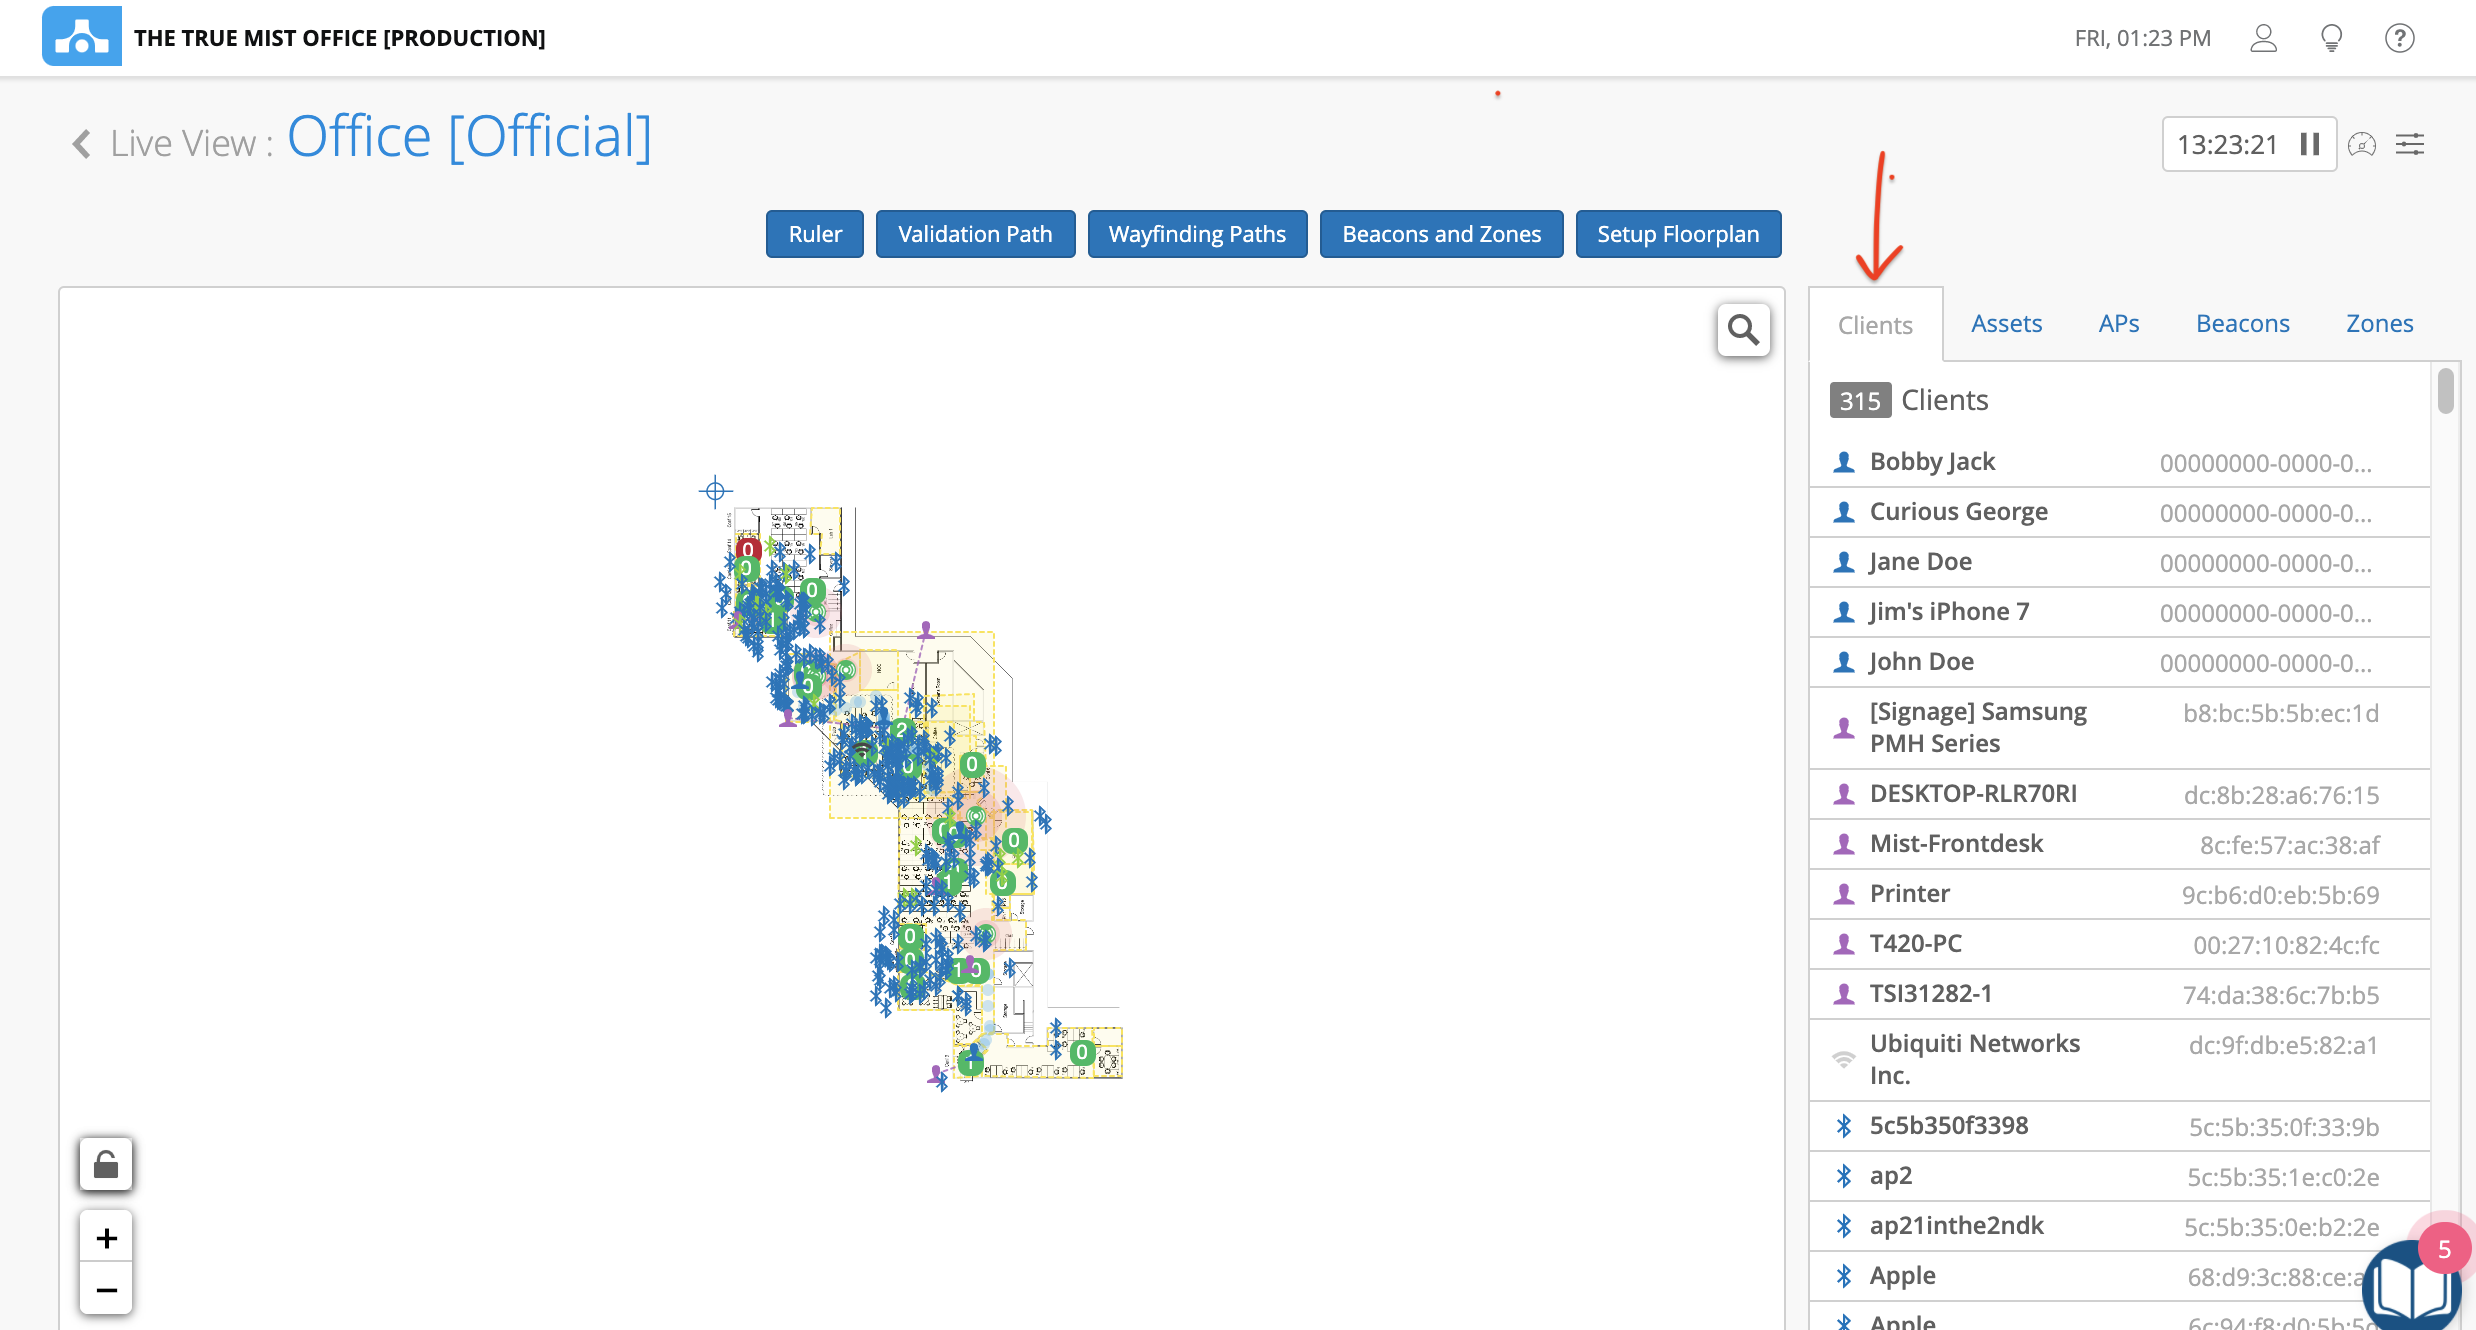The width and height of the screenshot is (2476, 1330).
Task: Select the Ruler tool button
Action: 814,234
